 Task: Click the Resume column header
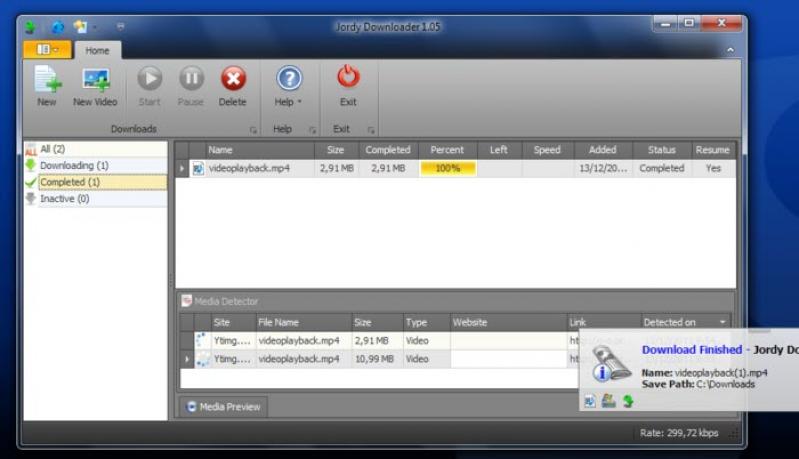[x=713, y=150]
